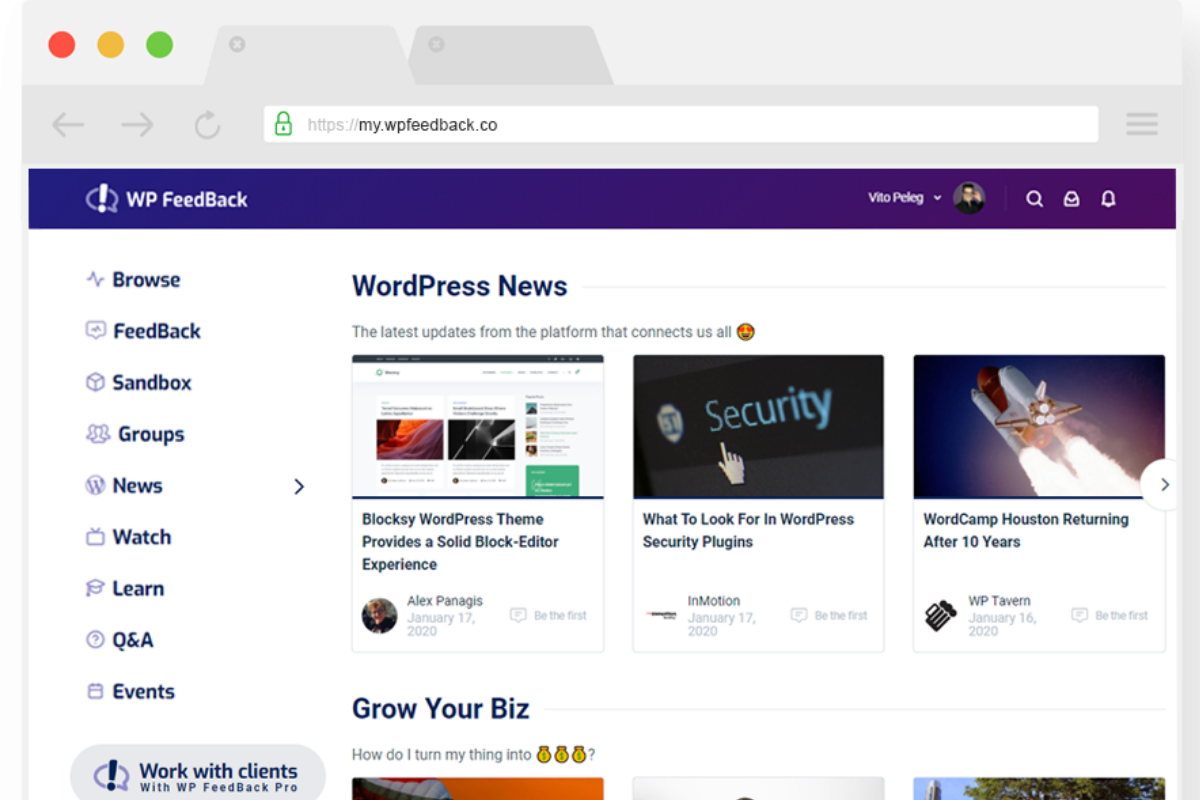Open the search magnifier icon in header

tap(1035, 199)
